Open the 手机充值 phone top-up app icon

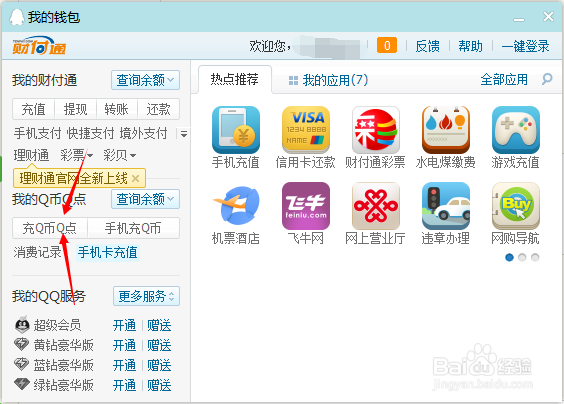pyautogui.click(x=236, y=130)
